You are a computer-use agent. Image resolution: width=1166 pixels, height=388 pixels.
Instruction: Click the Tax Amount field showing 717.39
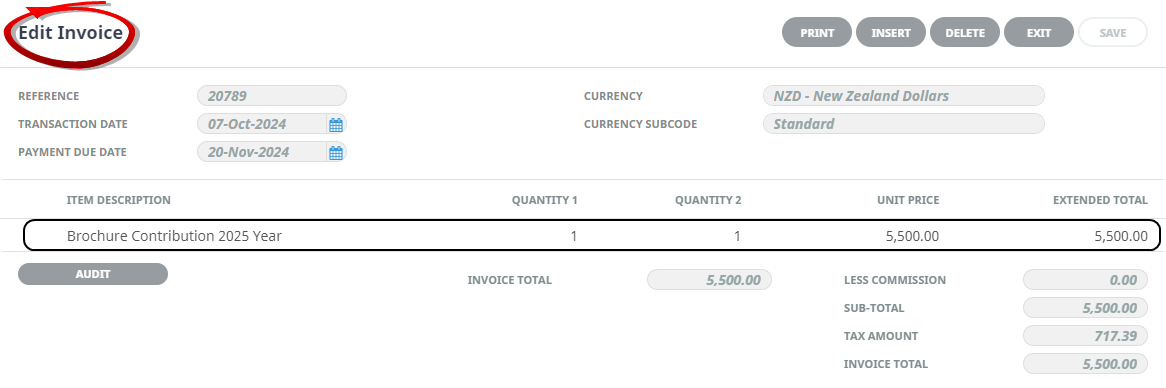[1085, 336]
